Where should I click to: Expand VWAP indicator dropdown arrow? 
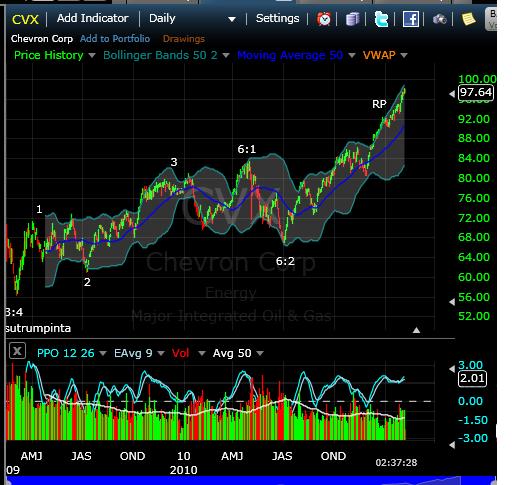[x=404, y=55]
